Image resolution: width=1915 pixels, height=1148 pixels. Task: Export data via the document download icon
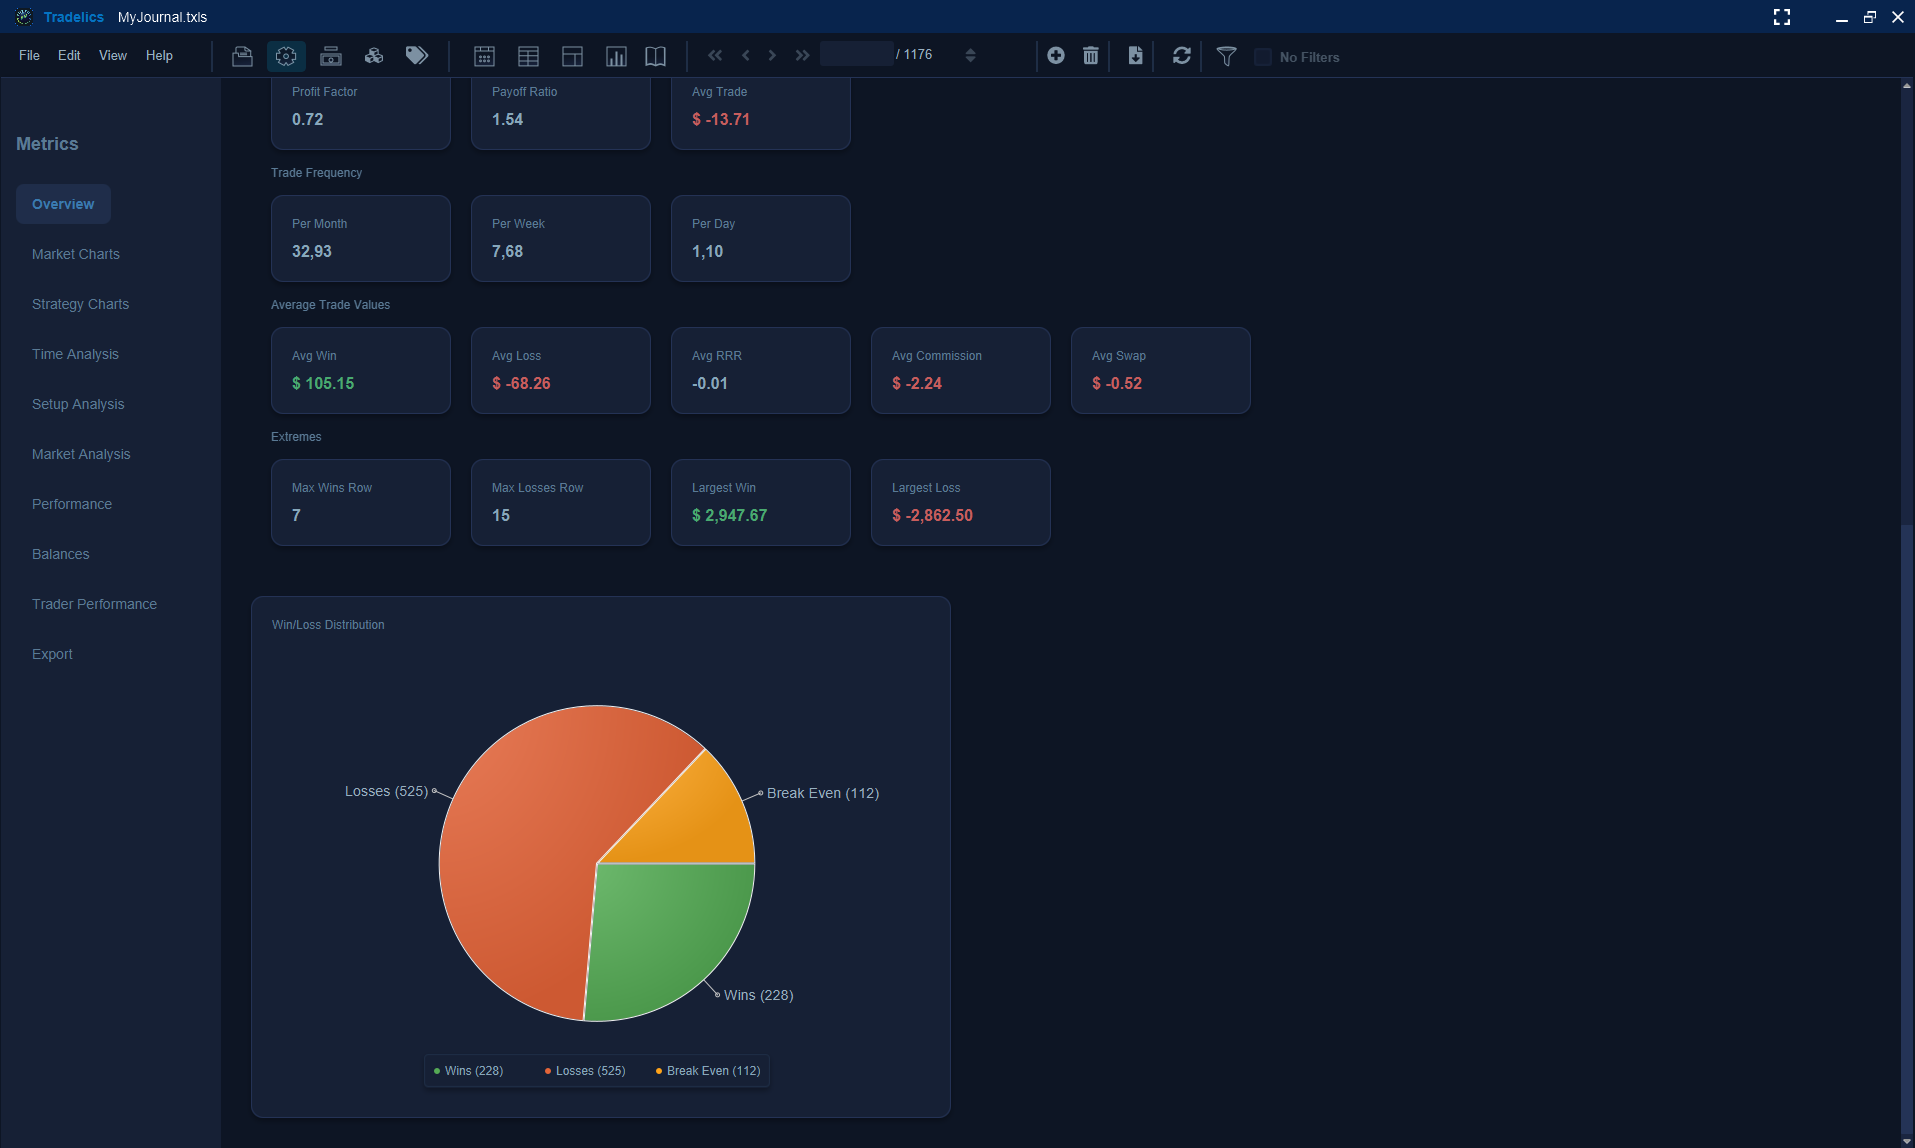[x=1135, y=56]
